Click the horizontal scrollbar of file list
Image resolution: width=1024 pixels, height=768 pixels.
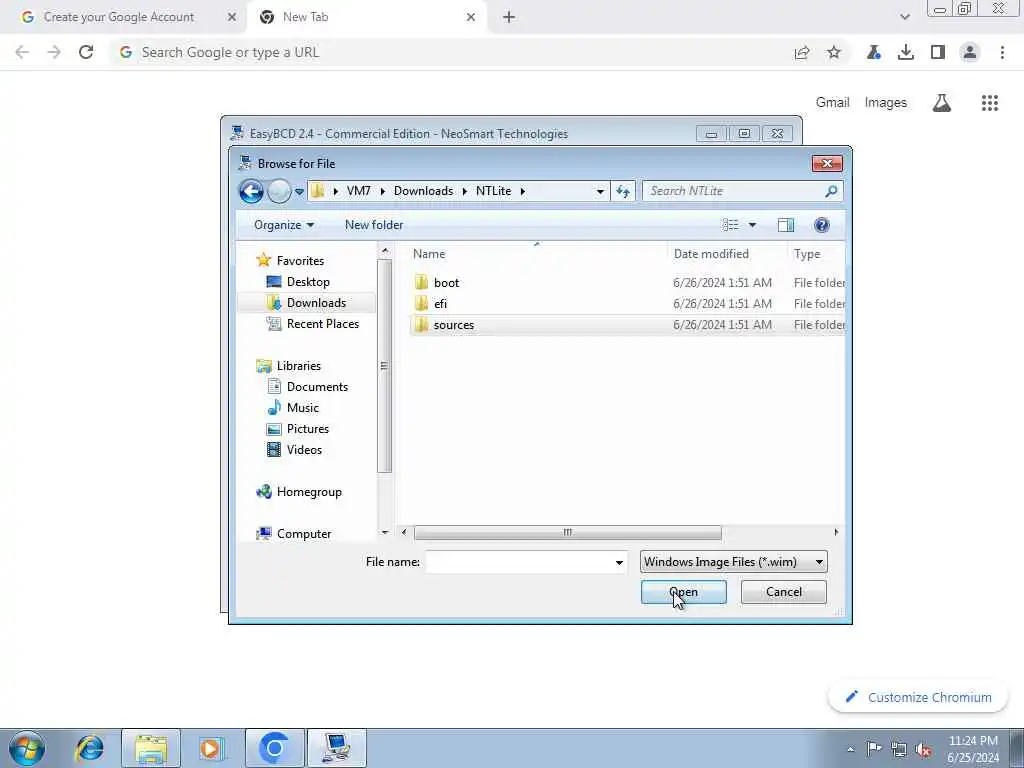coord(568,532)
